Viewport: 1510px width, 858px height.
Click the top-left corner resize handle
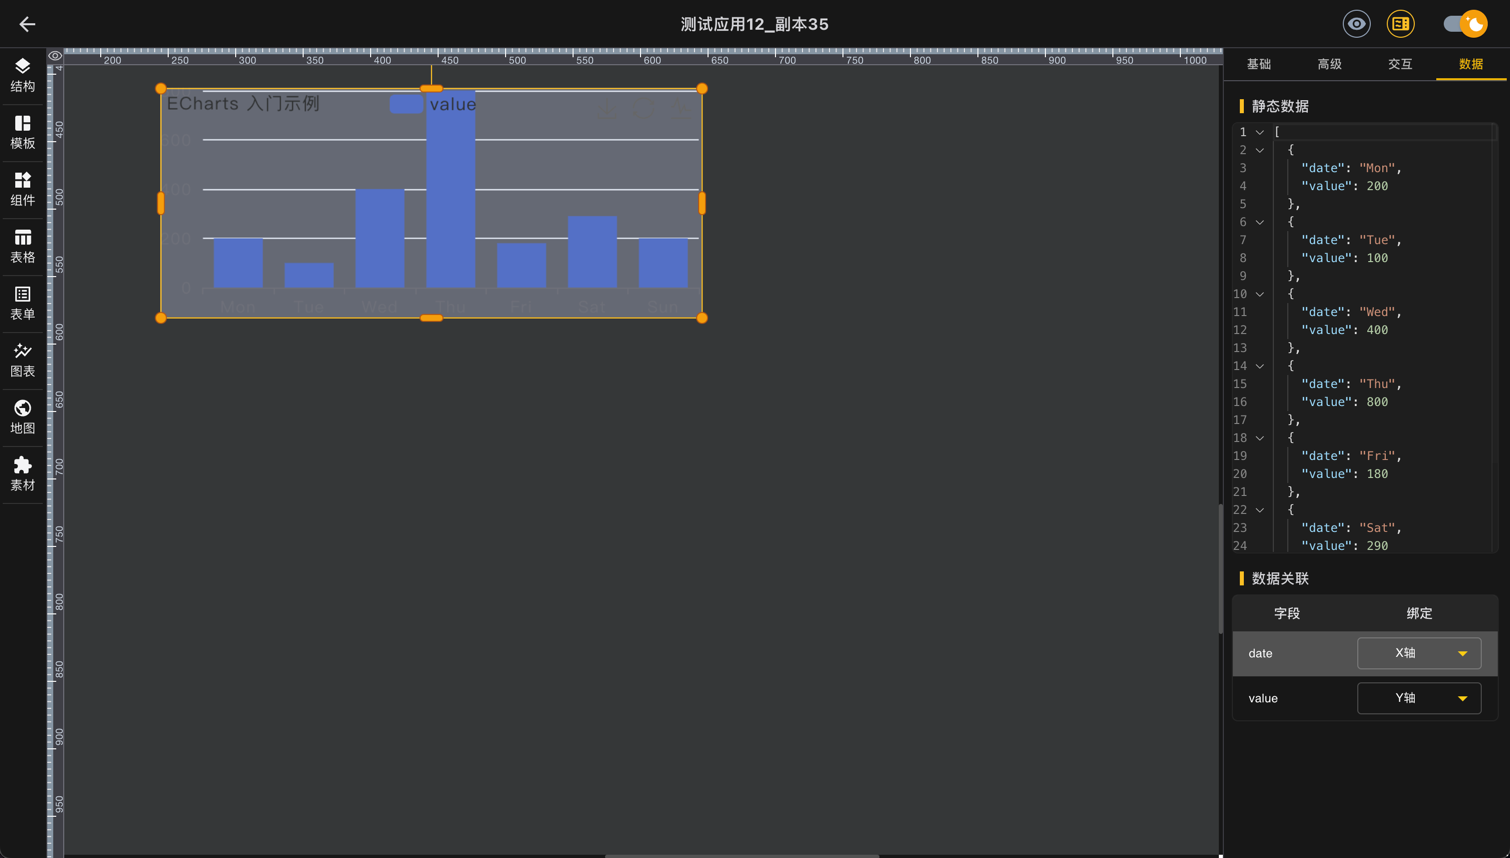(x=161, y=89)
